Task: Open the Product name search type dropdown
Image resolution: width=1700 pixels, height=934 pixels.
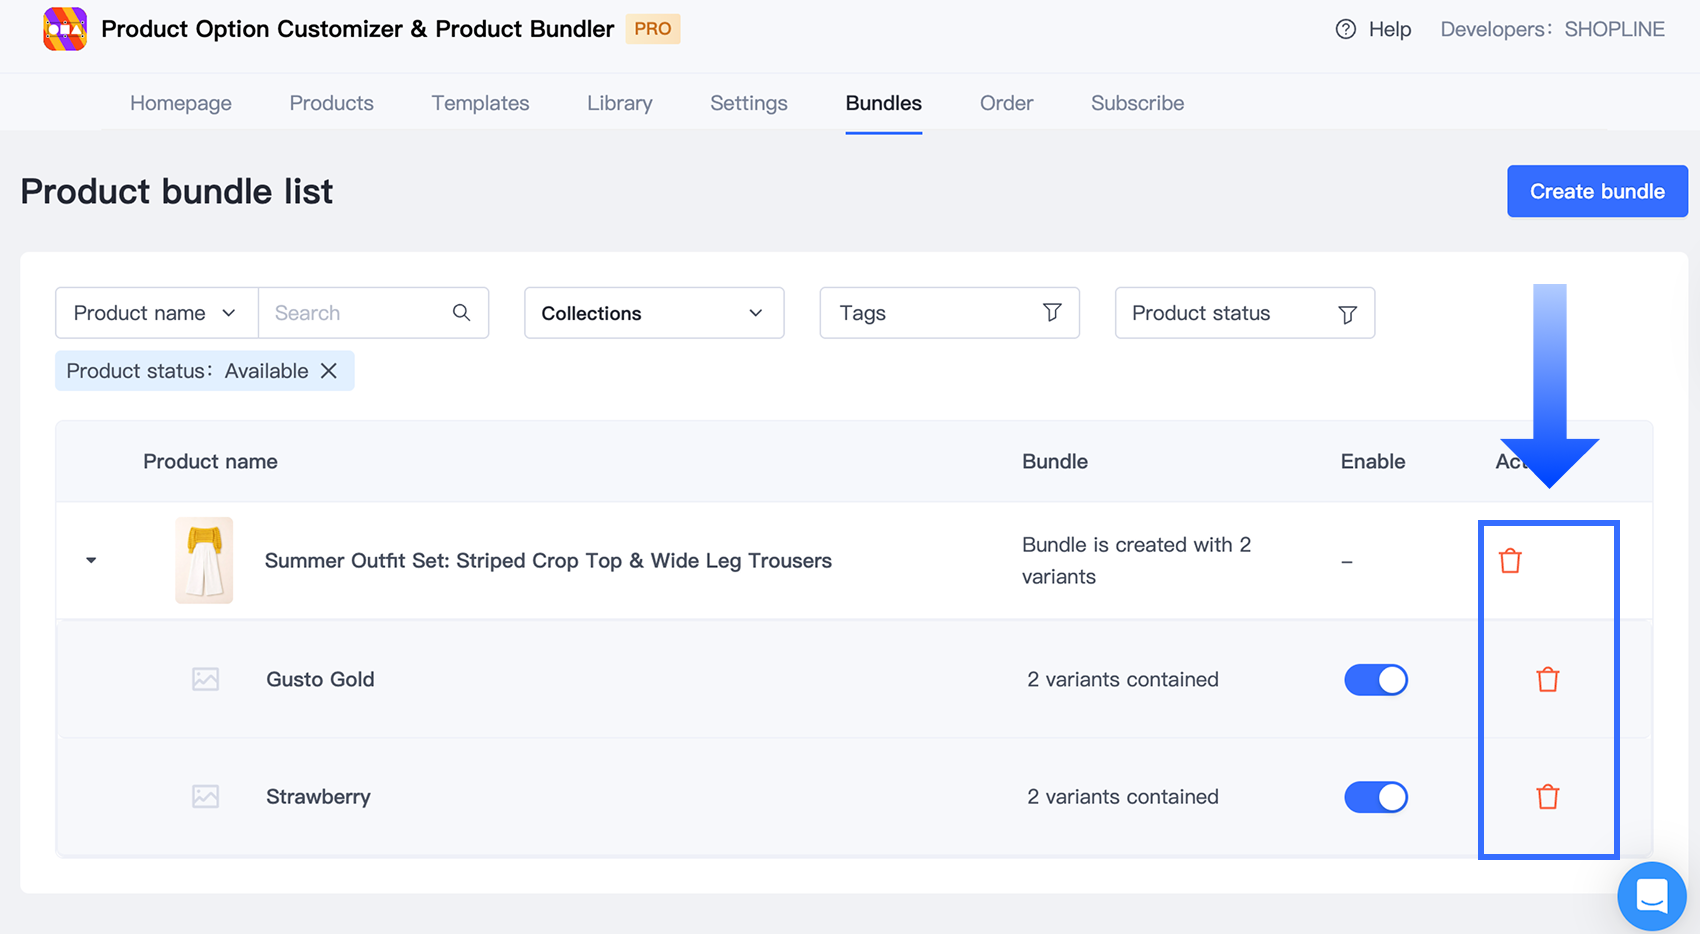Action: [156, 313]
